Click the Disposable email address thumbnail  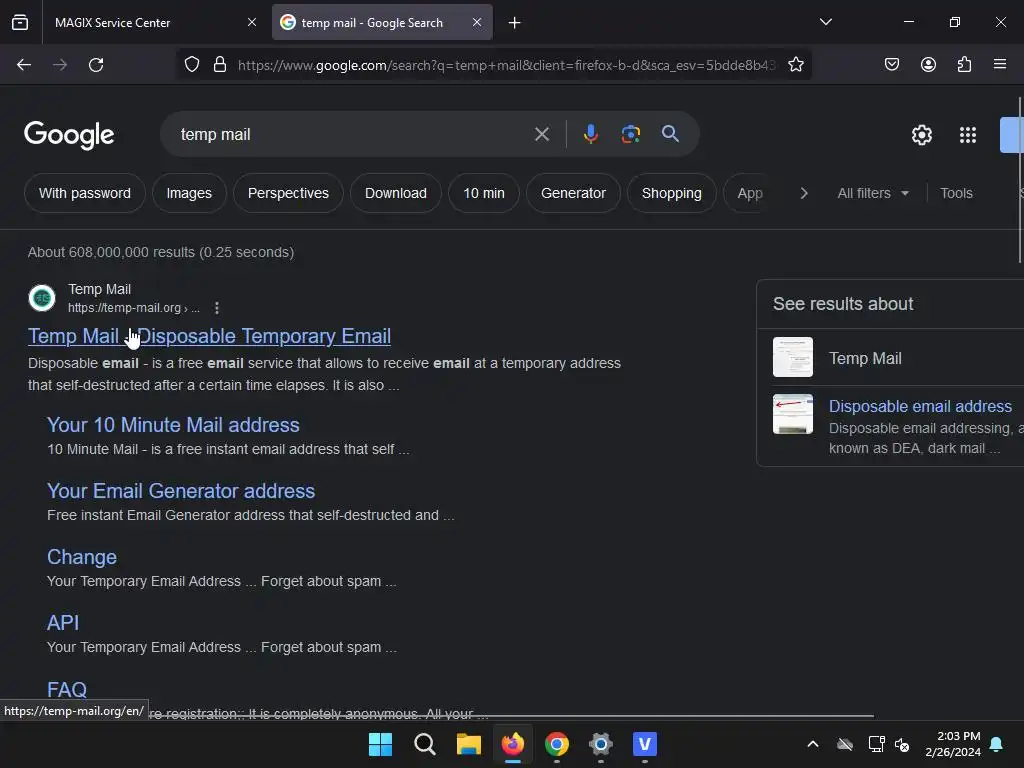point(793,414)
